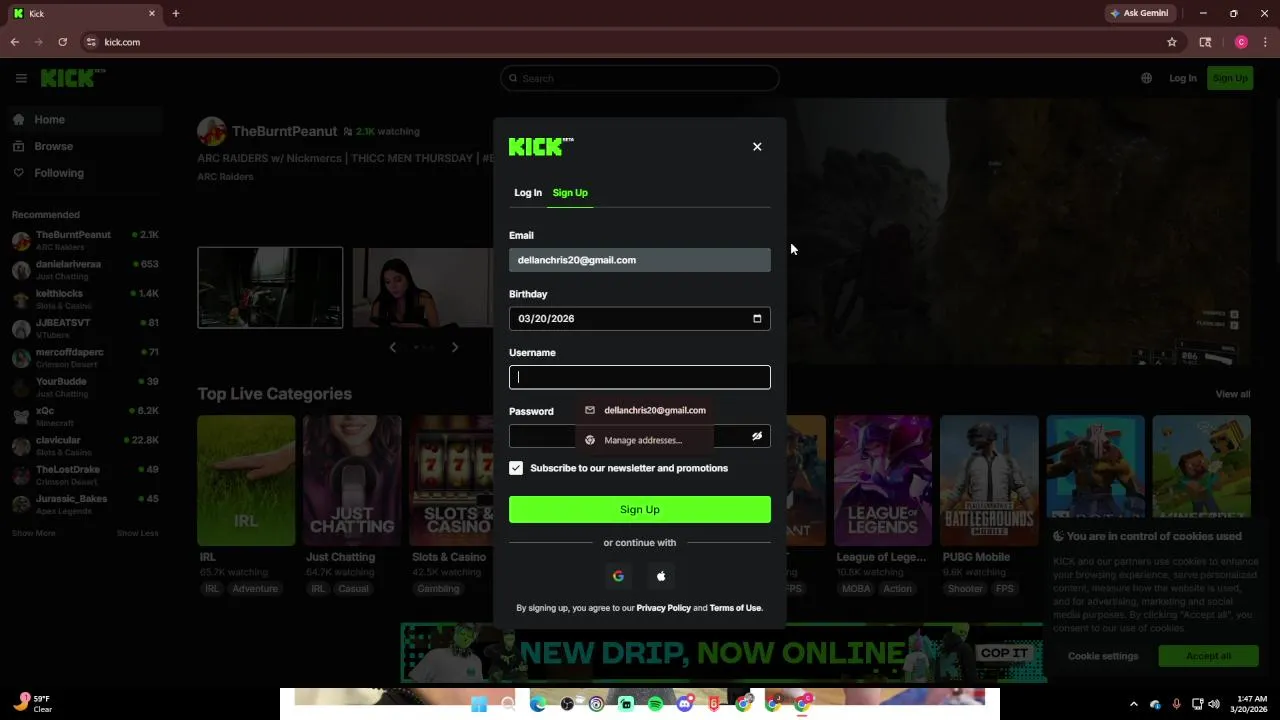Open the Just Chatting category card
This screenshot has height=720, width=1280.
(352, 480)
